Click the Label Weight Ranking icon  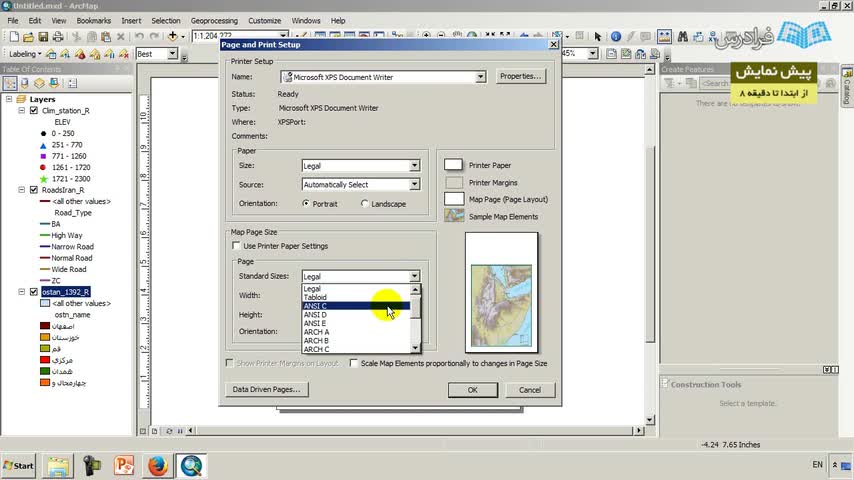80,54
